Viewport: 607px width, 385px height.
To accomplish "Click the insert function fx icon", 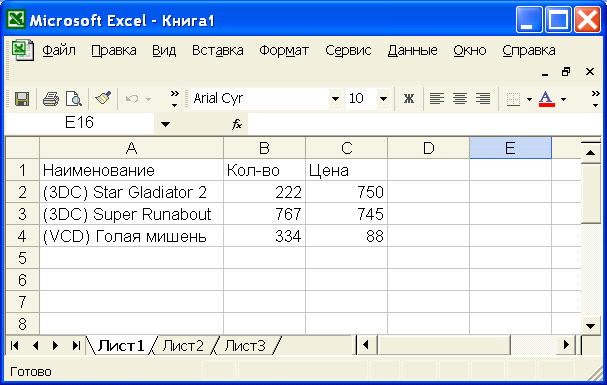I will [237, 124].
